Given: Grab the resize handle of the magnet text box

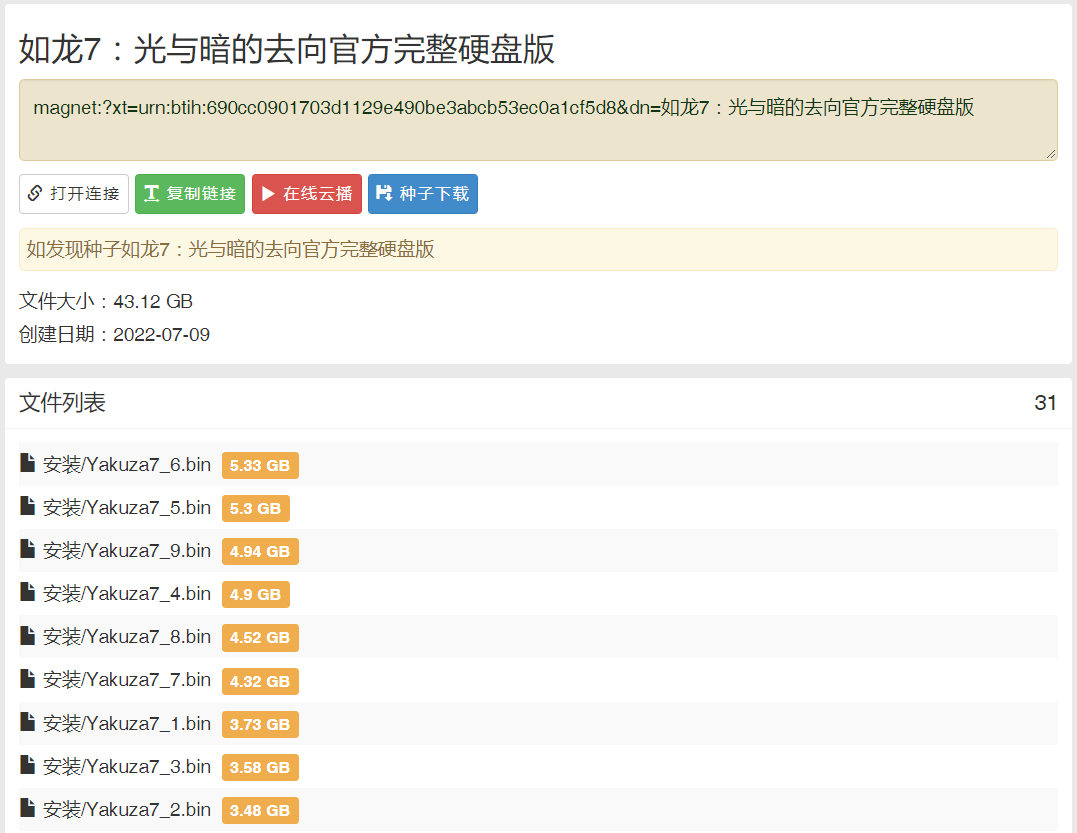Looking at the screenshot, I should (1051, 155).
